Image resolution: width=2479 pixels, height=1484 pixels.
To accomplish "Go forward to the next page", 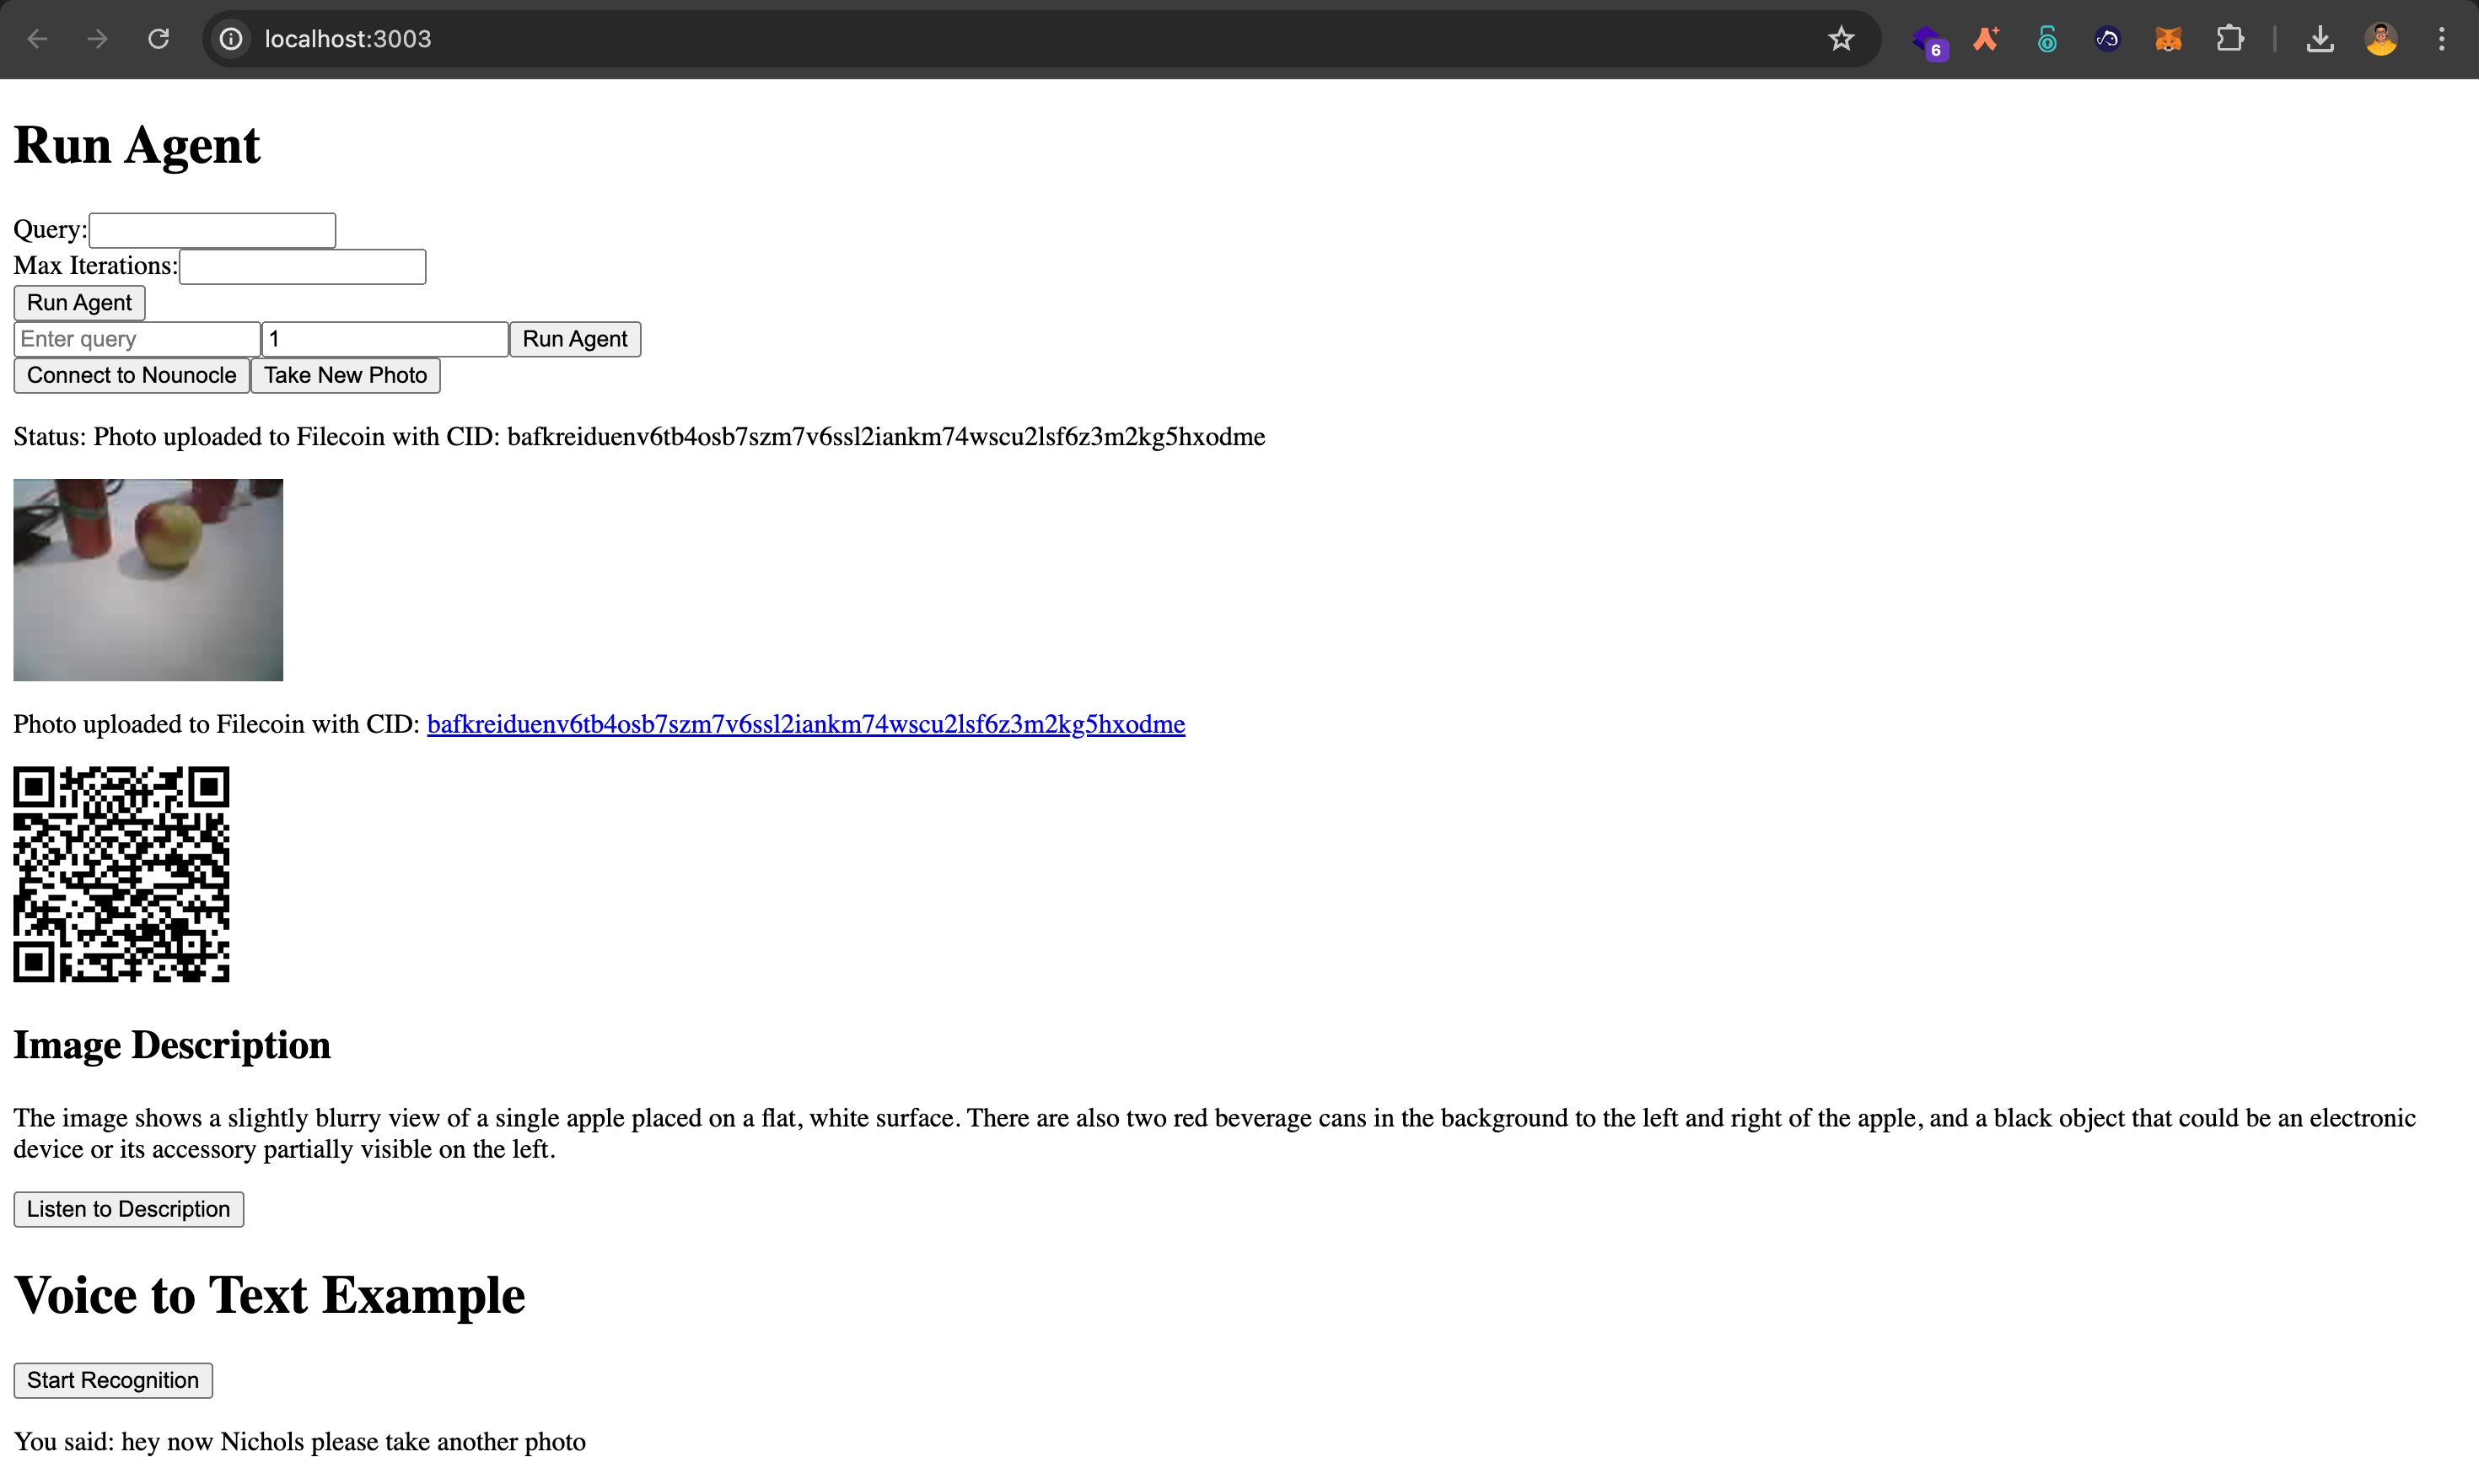I will (x=97, y=39).
